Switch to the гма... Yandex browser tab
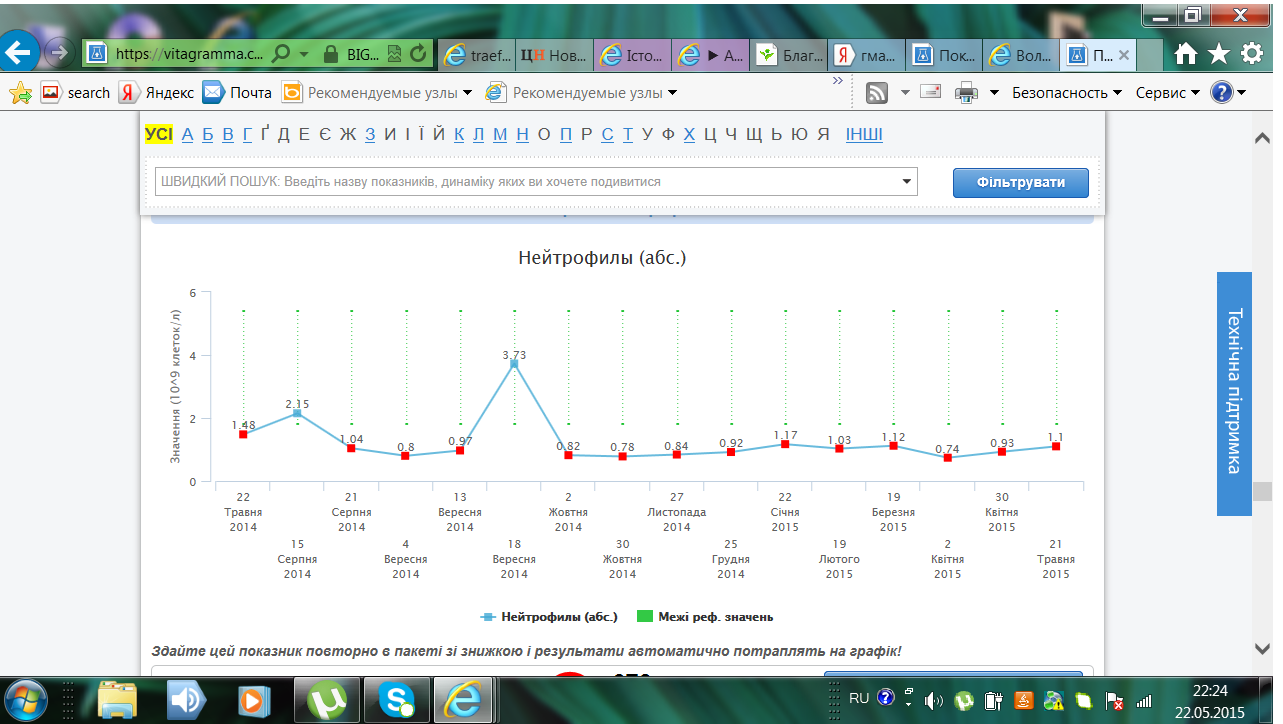The height and width of the screenshot is (724, 1283). coord(867,55)
